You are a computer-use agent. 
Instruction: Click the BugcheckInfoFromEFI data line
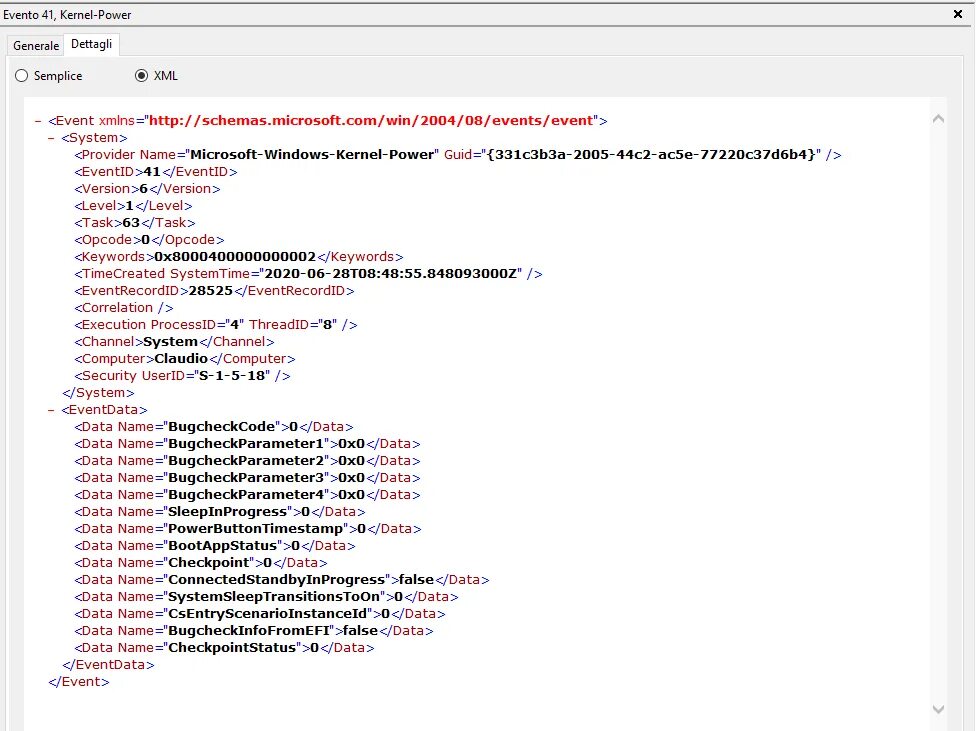[254, 631]
